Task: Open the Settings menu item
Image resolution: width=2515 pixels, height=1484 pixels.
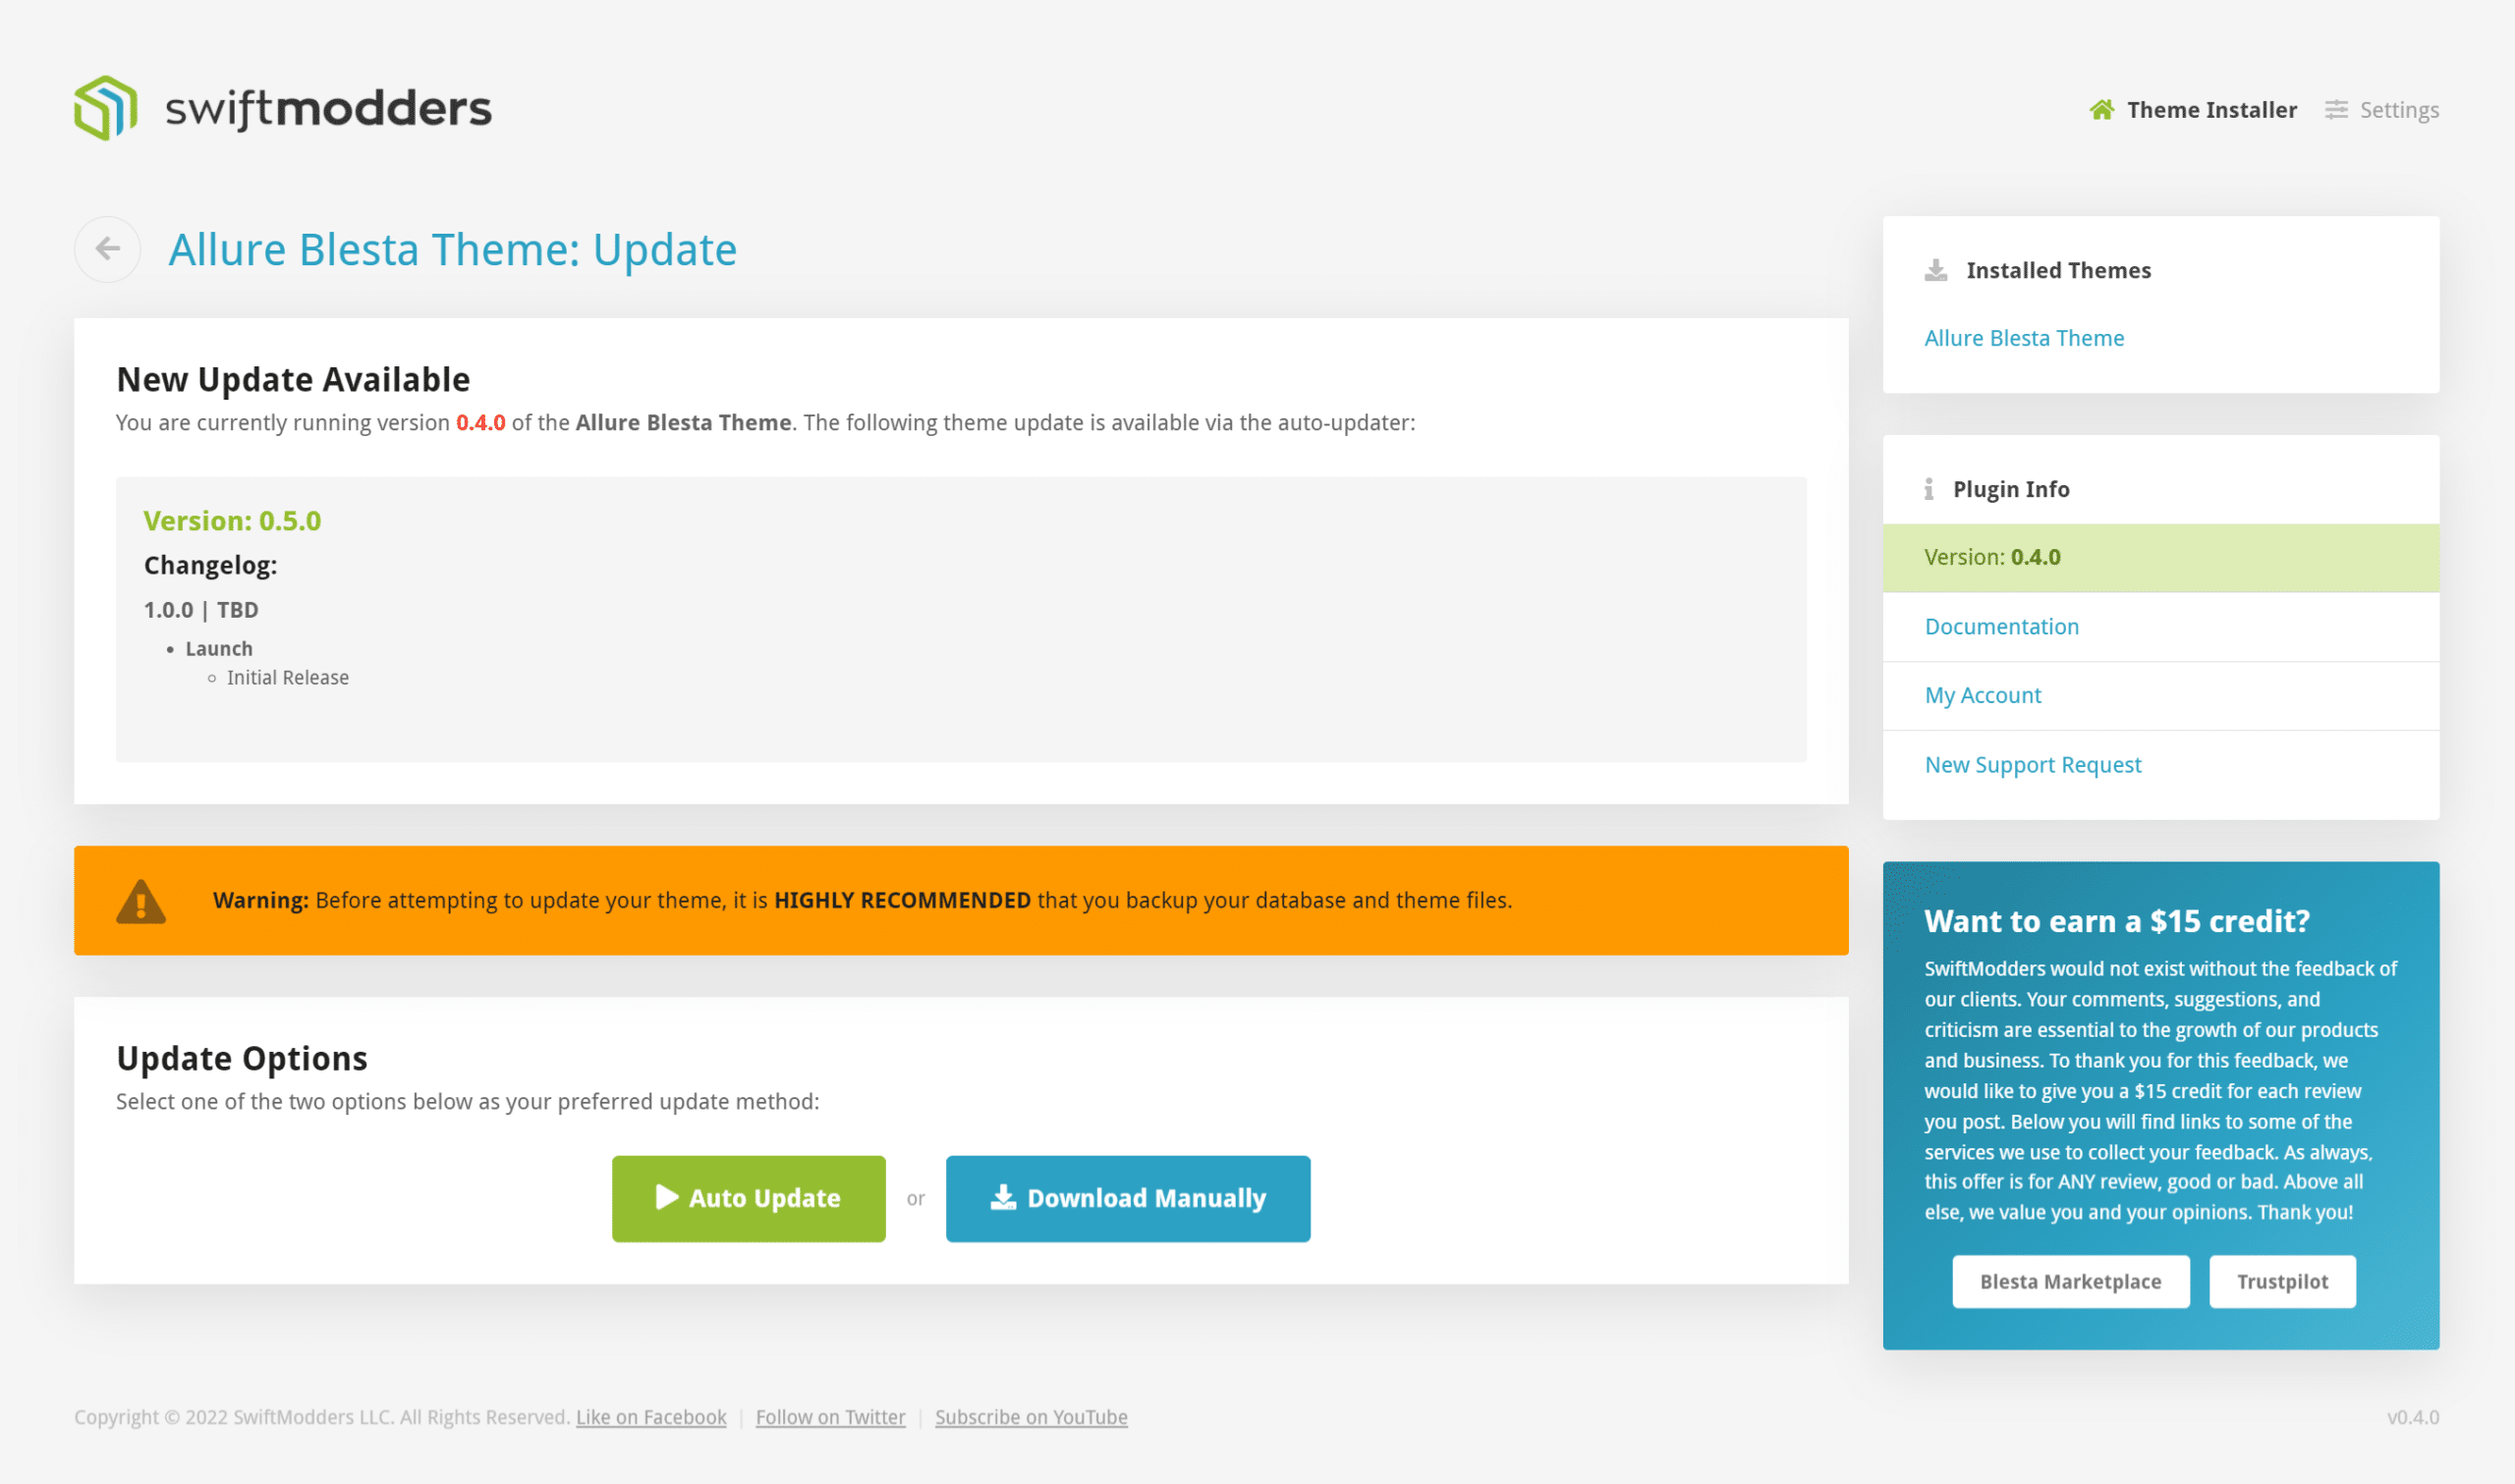Action: coord(2398,110)
